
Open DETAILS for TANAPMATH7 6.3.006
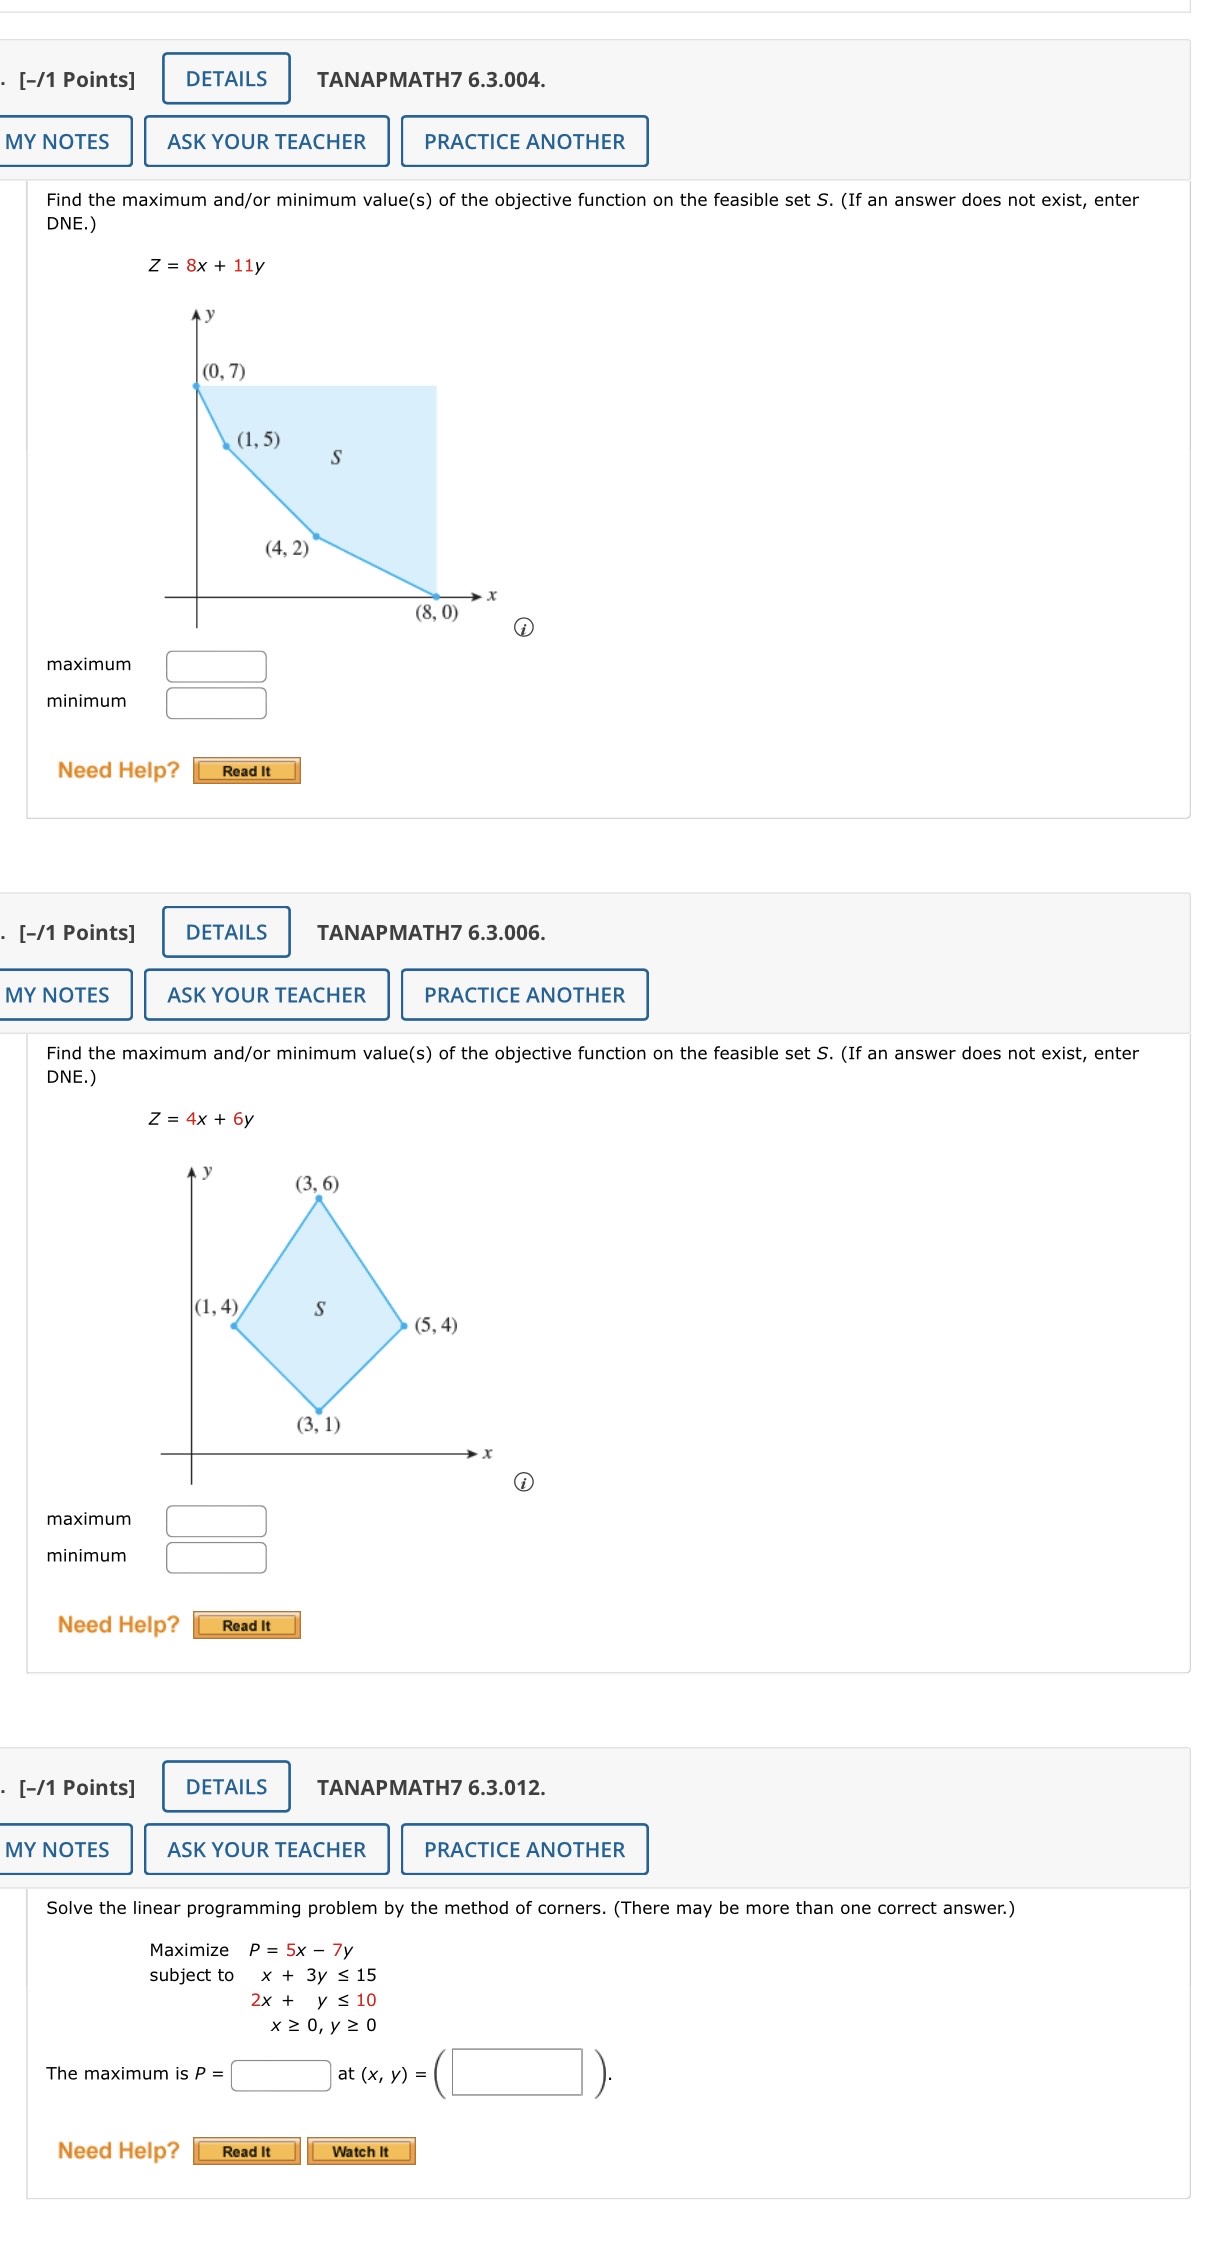click(224, 932)
